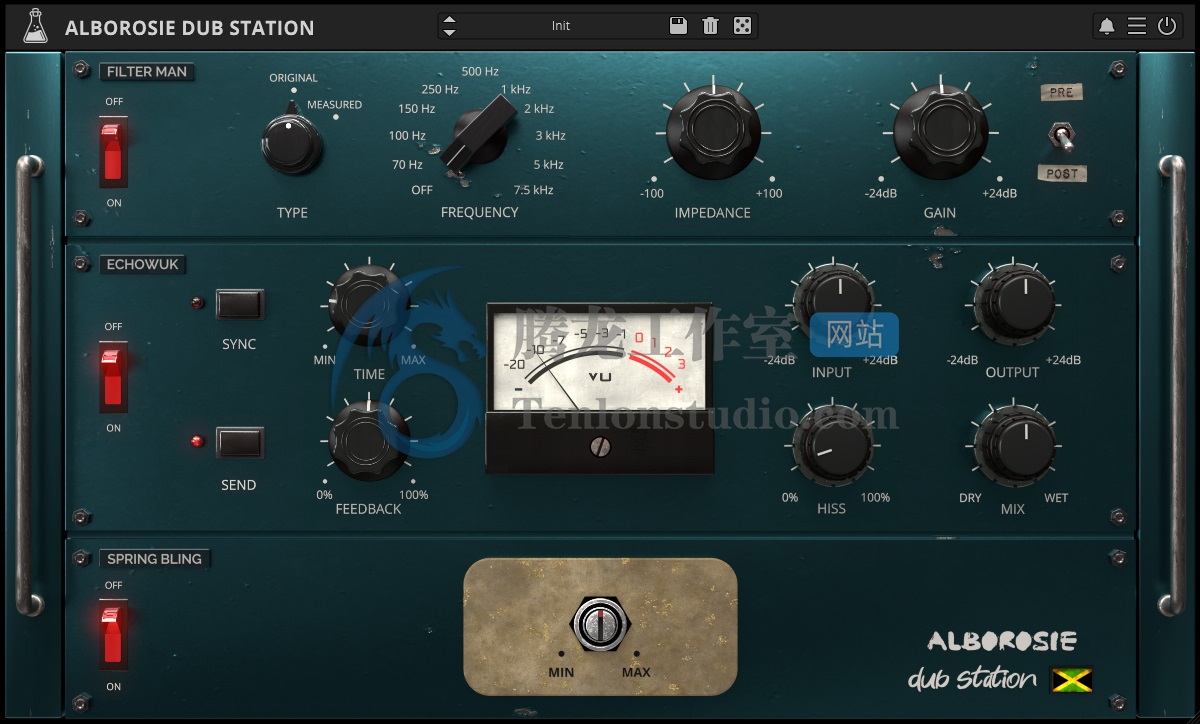1200x724 pixels.
Task: Click the Filter Man Gain knob
Action: coord(939,131)
